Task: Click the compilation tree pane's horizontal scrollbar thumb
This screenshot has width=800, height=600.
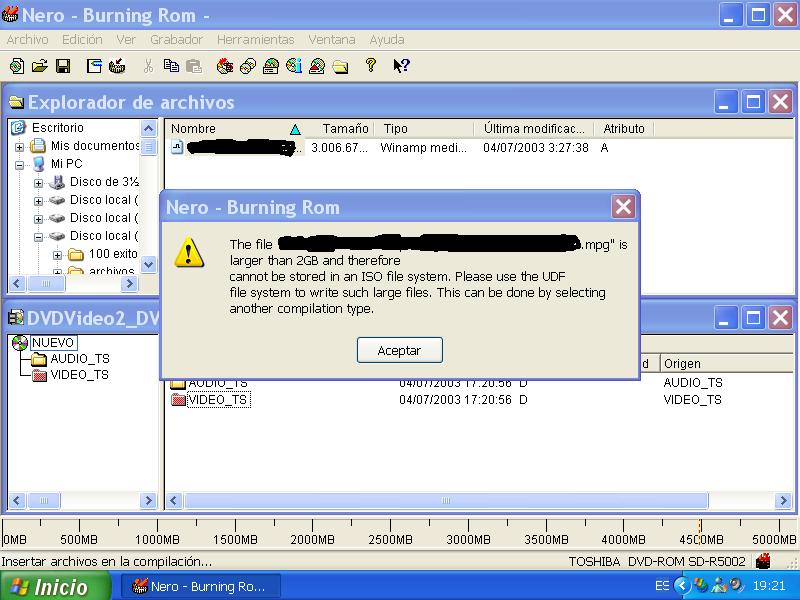Action: coord(43,501)
